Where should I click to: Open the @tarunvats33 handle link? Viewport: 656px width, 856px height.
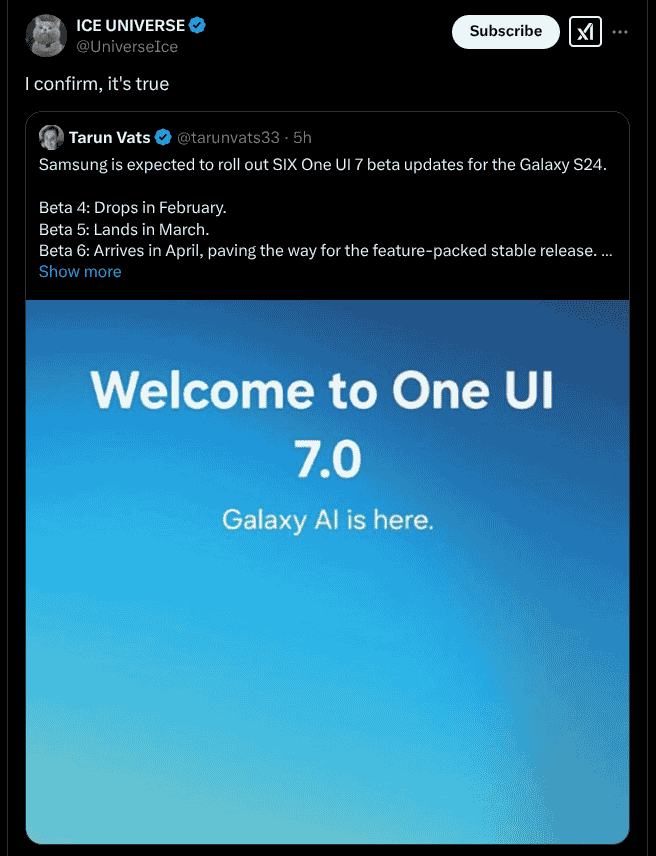228,138
